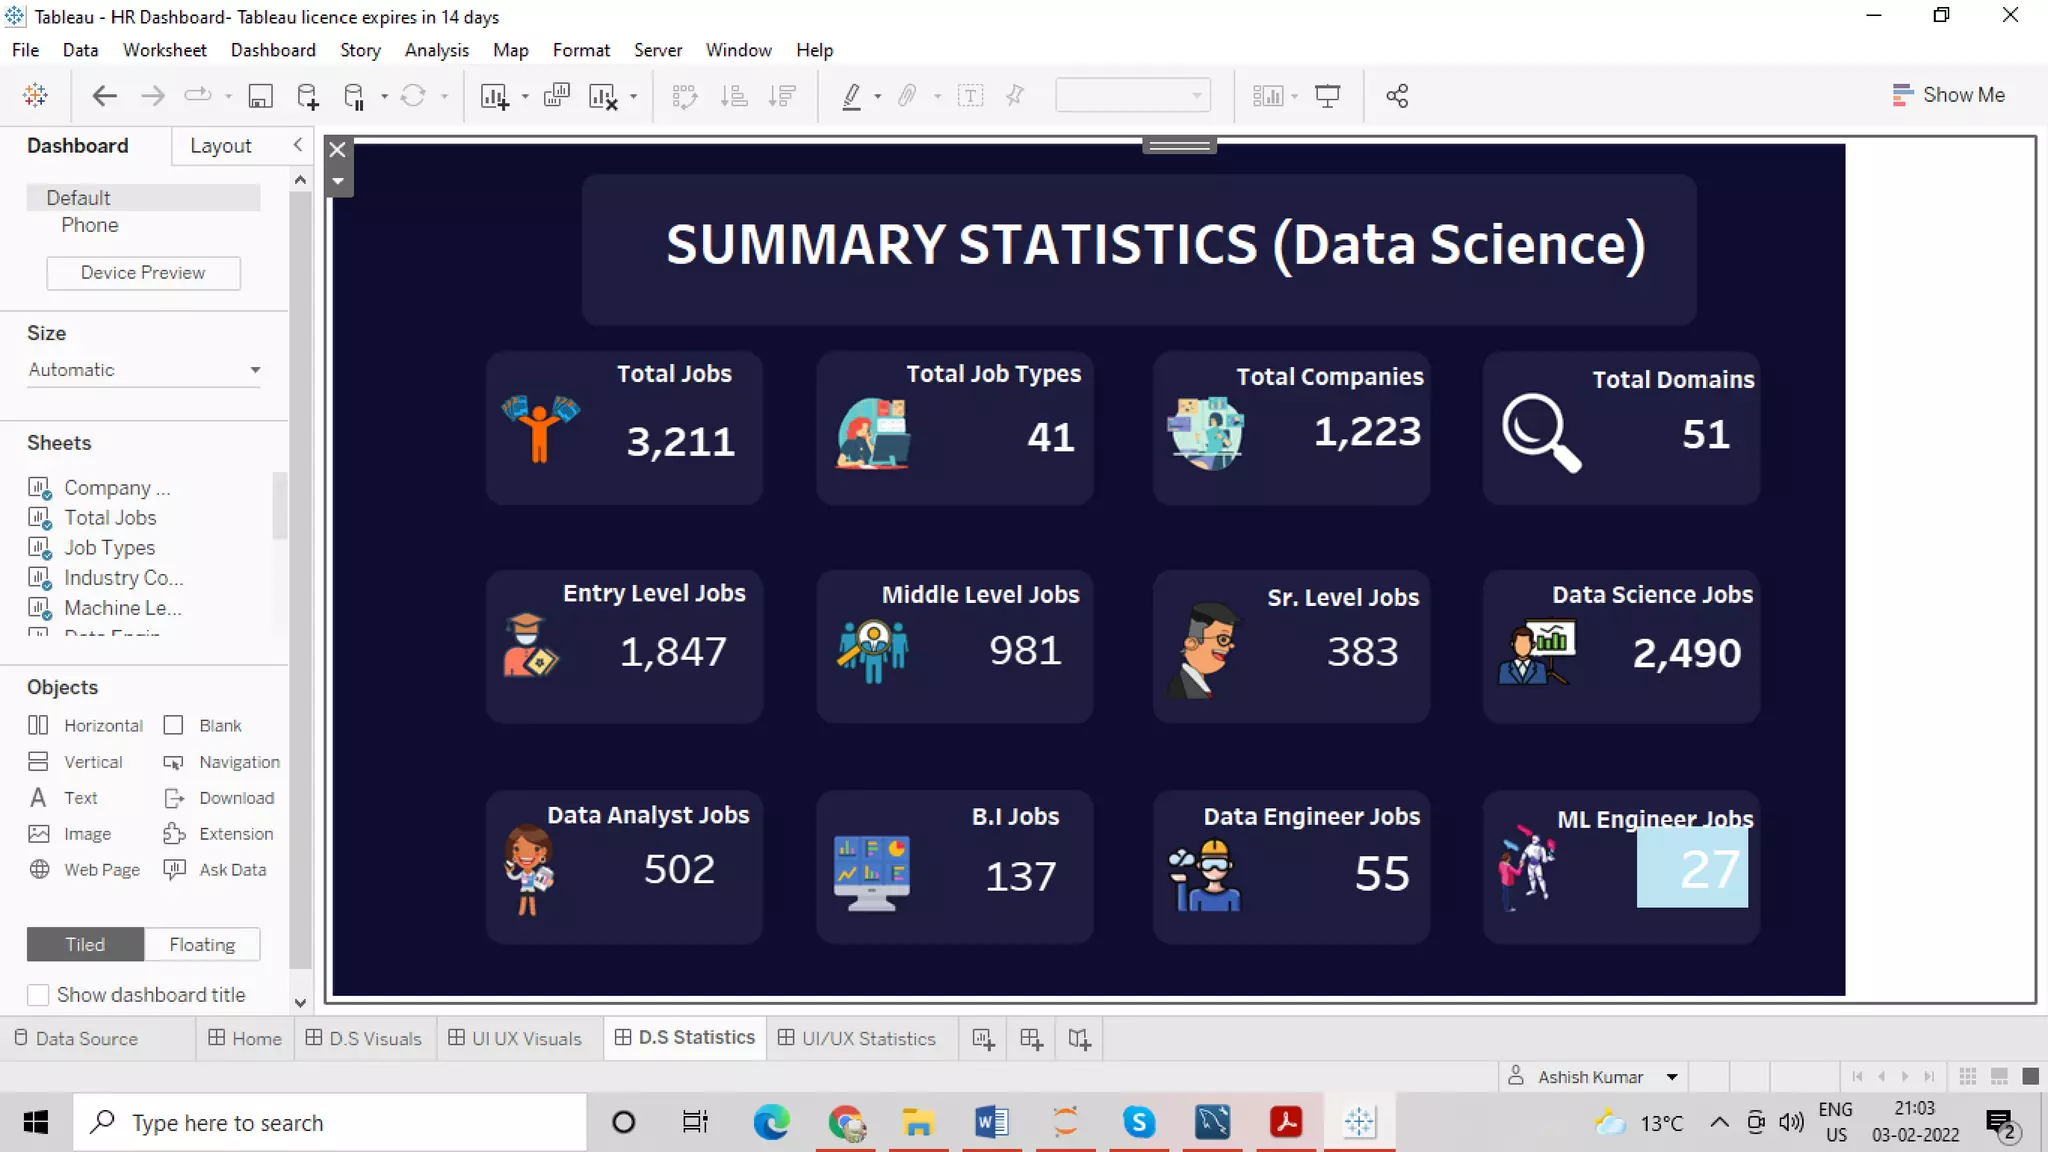Screen dimensions: 2048x1152
Task: Click the Device Preview button
Action: point(143,273)
